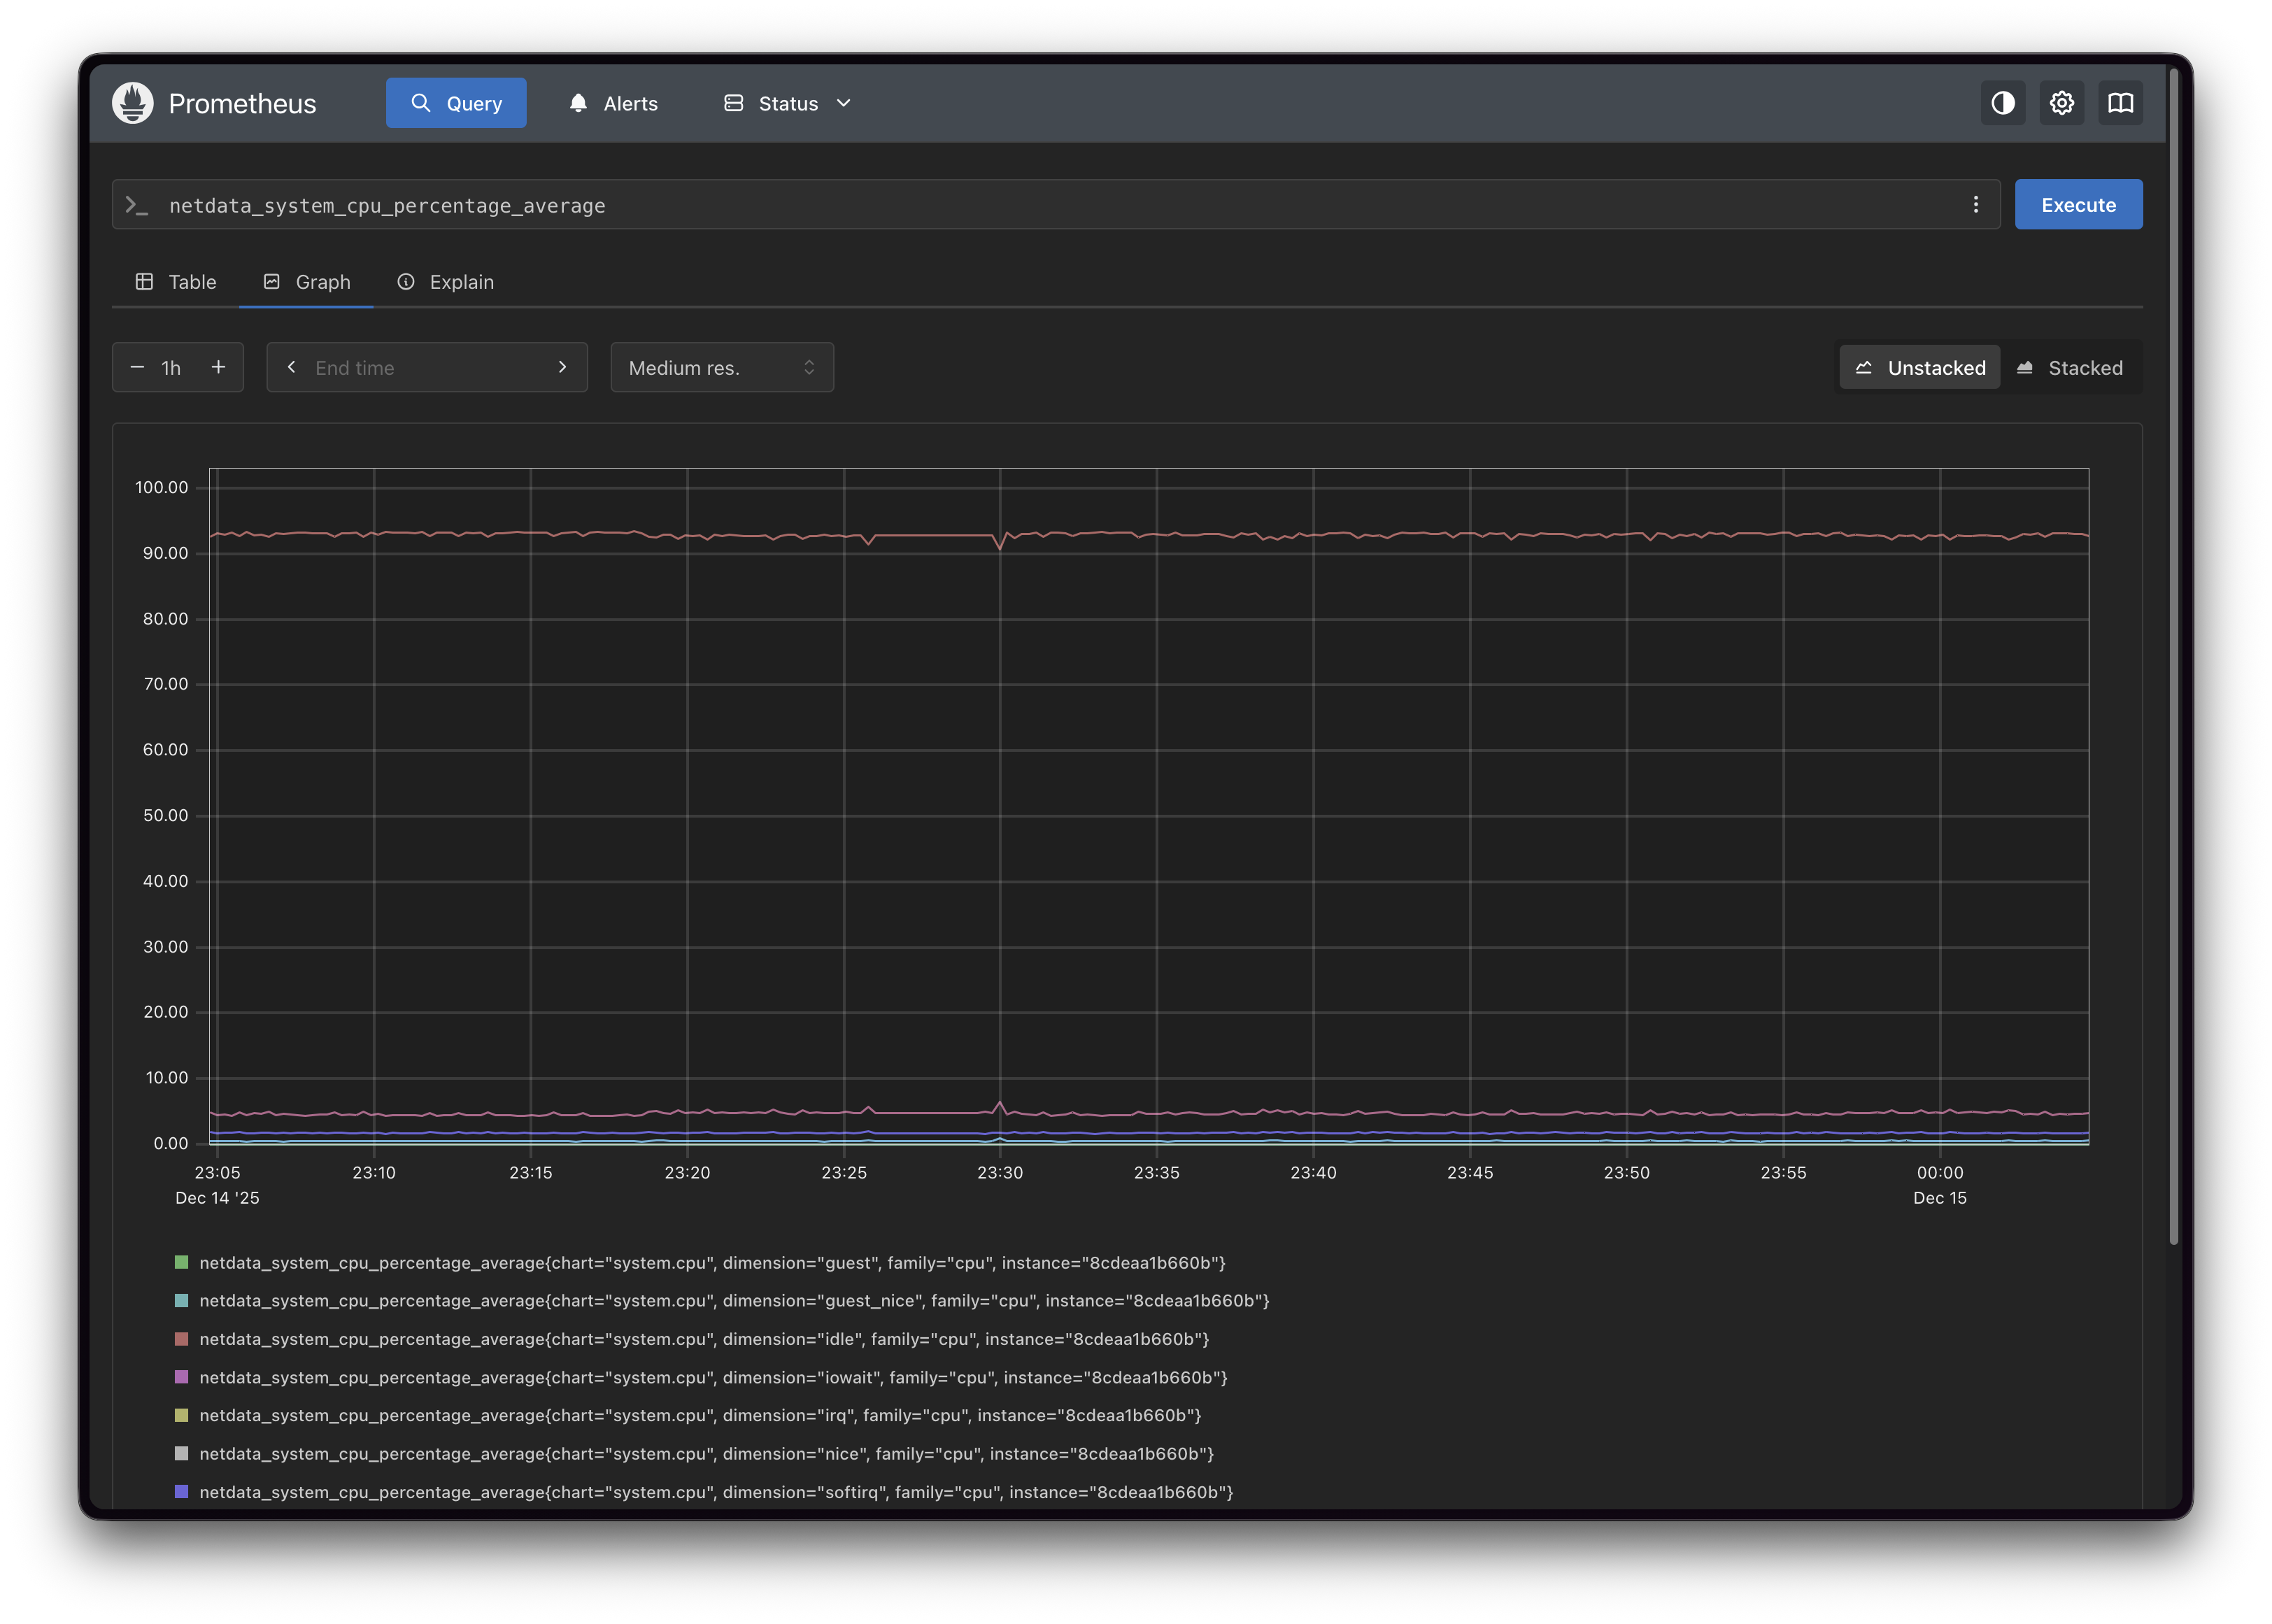
Task: Click the kebab menu beside the query input
Action: click(x=1976, y=204)
